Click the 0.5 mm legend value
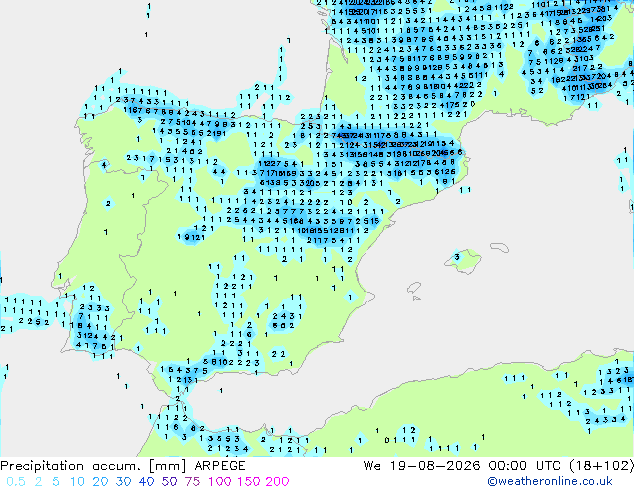The image size is (634, 490). 16,482
